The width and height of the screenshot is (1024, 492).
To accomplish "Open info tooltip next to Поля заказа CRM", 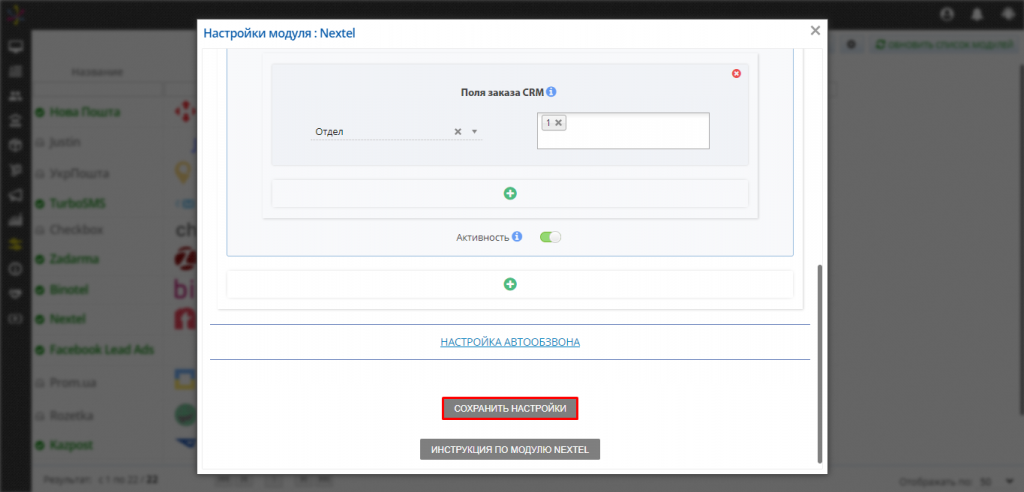I will tap(551, 92).
